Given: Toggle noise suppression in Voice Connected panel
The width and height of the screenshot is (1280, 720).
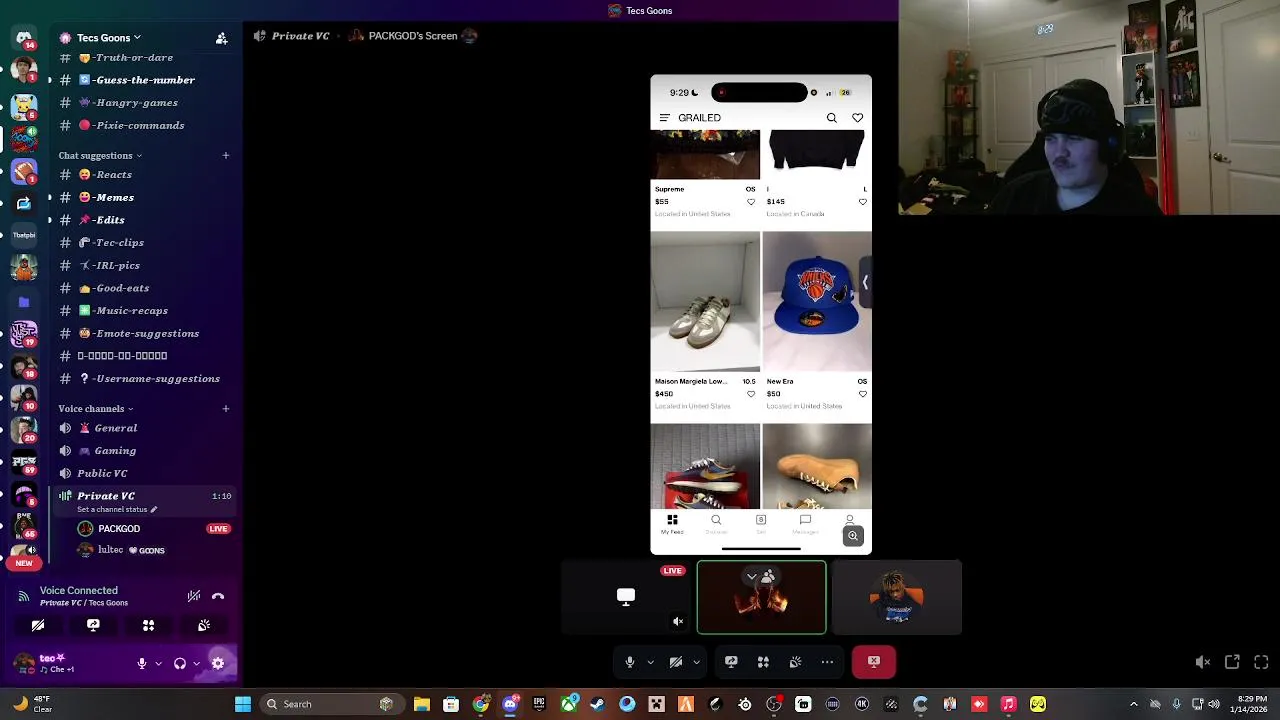Looking at the screenshot, I should pos(194,596).
